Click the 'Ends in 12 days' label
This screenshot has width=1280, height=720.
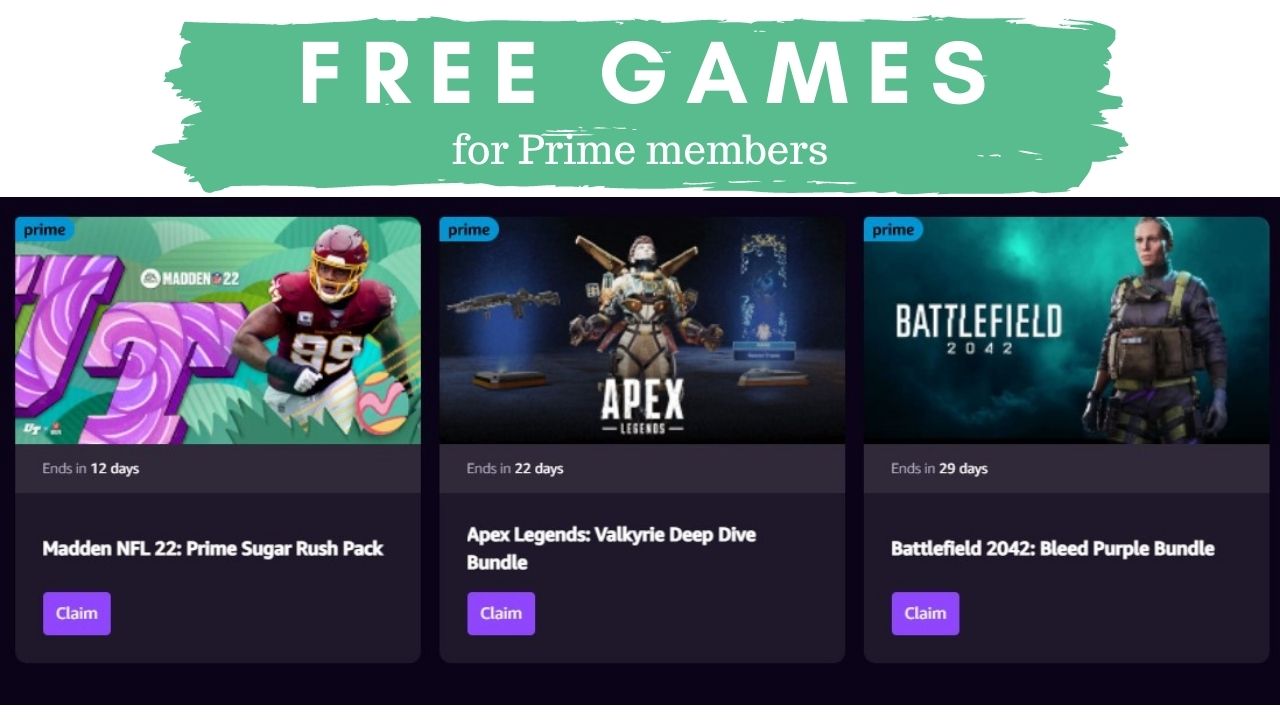pos(90,468)
